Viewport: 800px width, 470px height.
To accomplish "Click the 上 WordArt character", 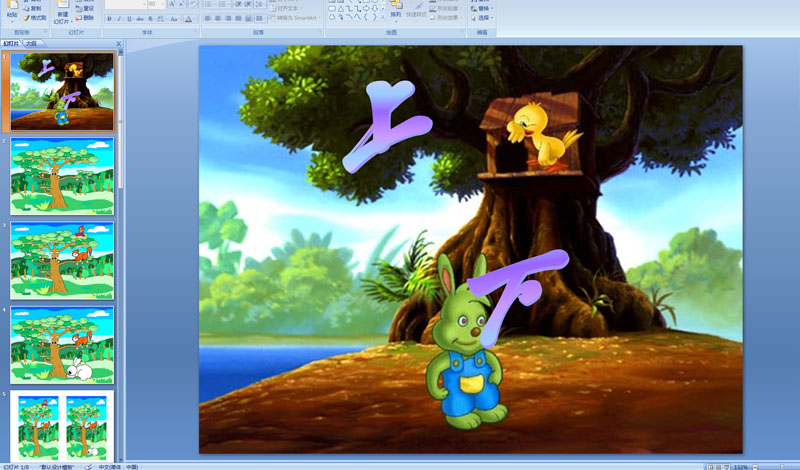I will (x=387, y=125).
